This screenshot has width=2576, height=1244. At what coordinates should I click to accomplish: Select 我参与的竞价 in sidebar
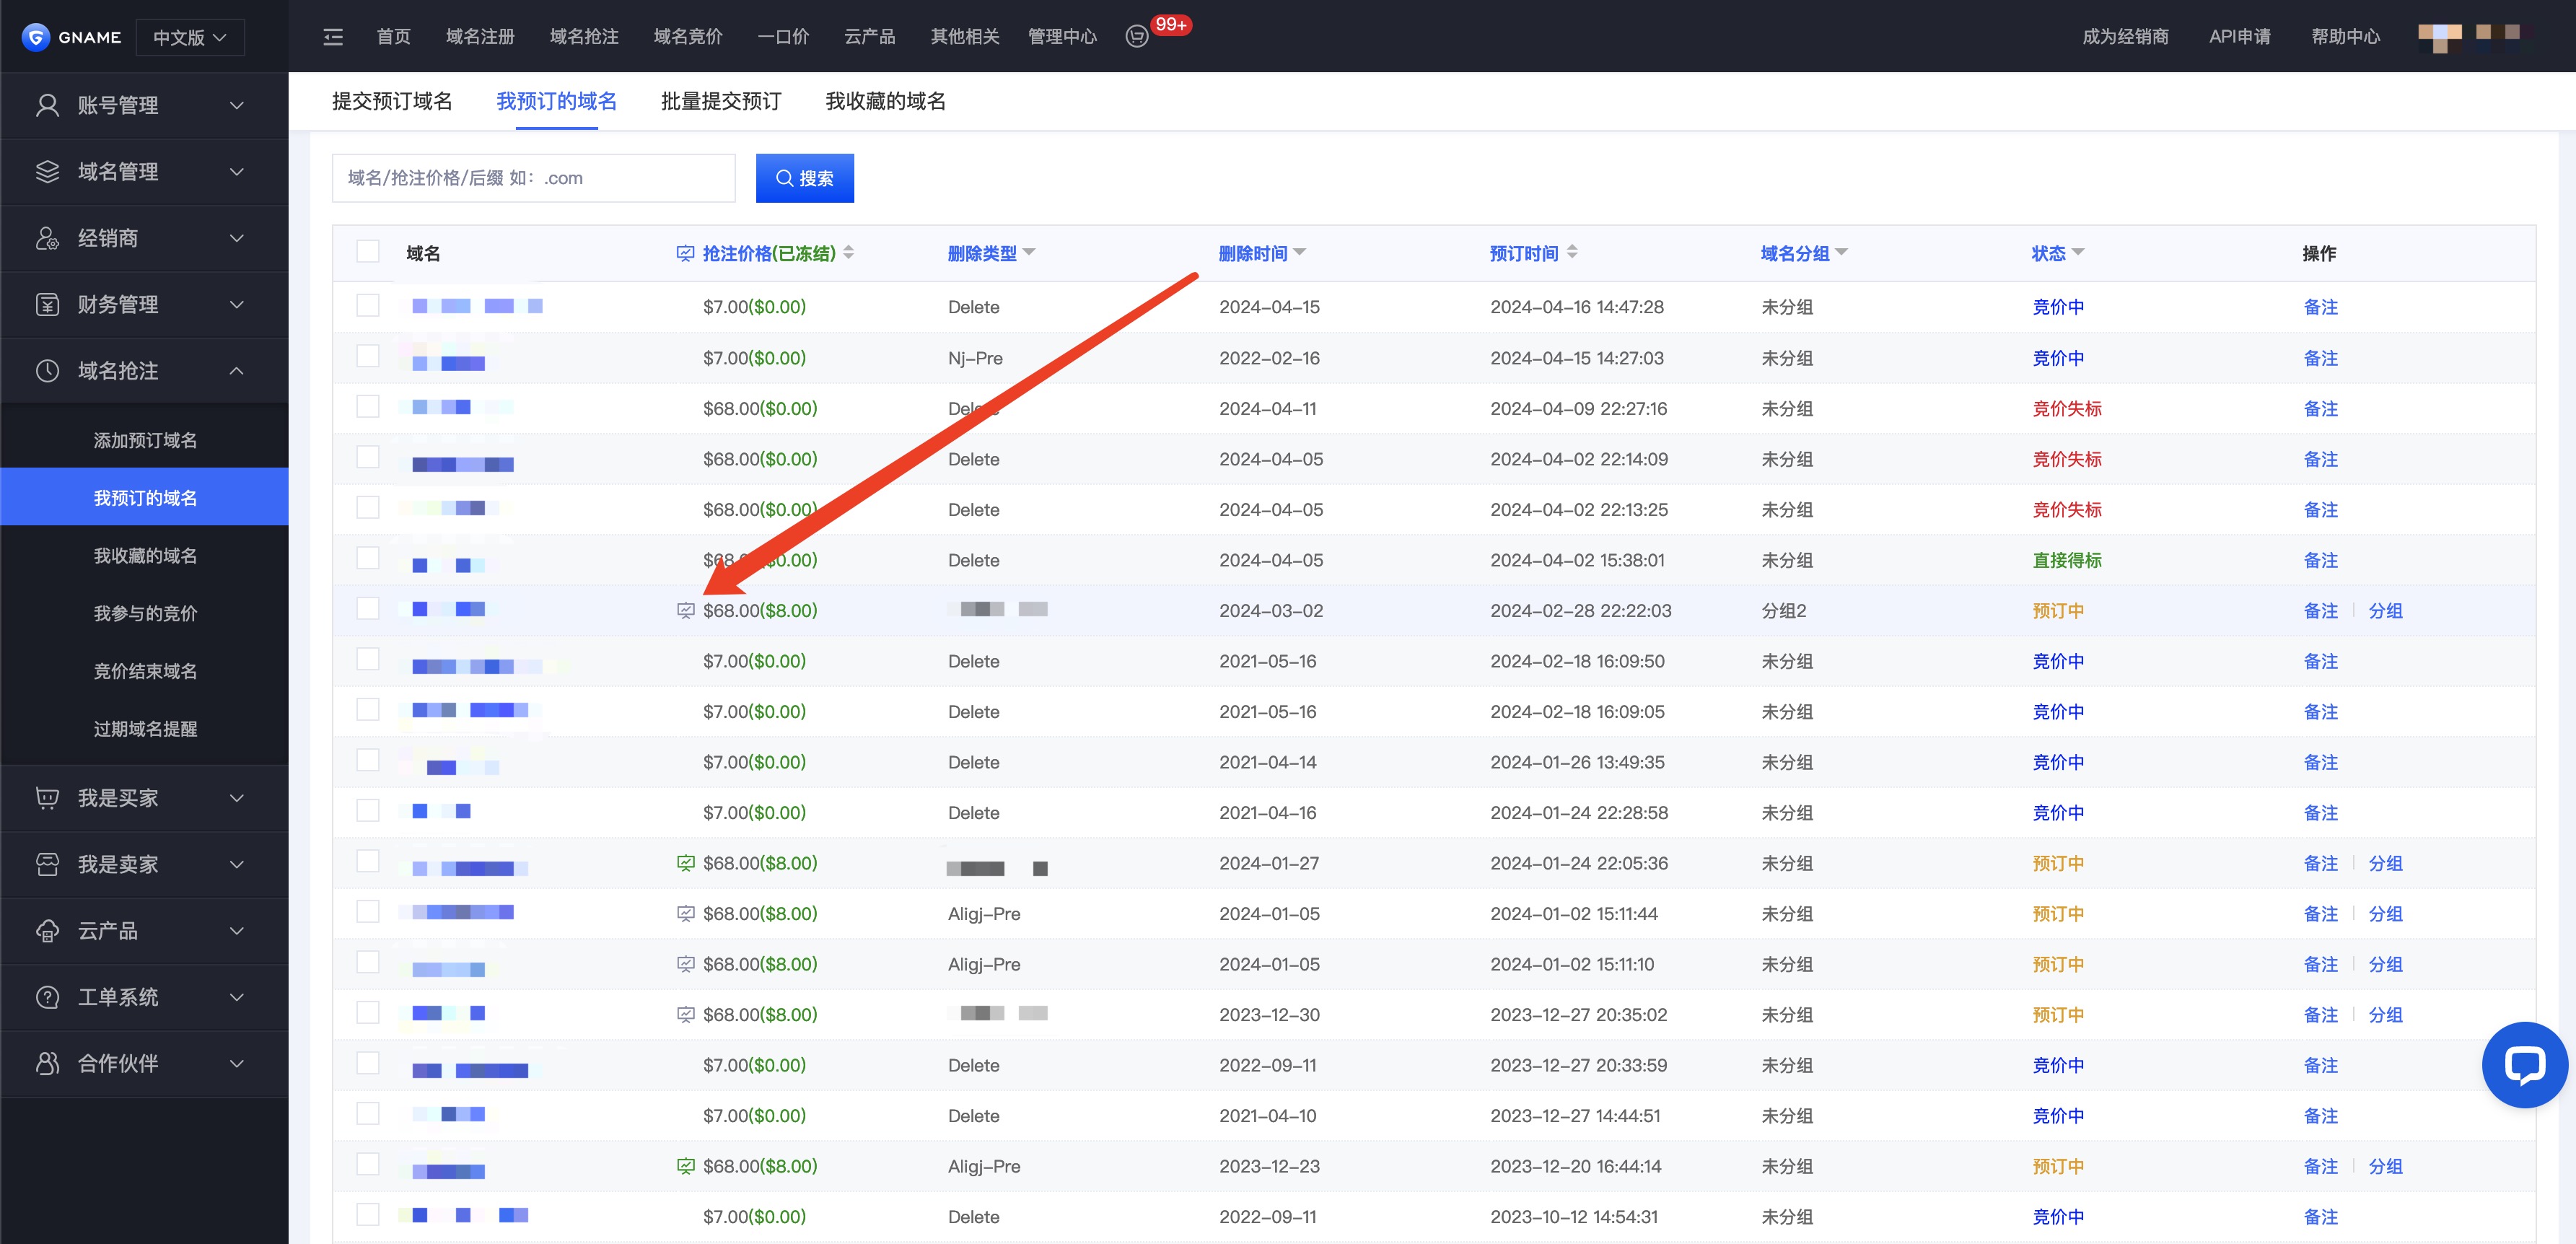pos(145,613)
